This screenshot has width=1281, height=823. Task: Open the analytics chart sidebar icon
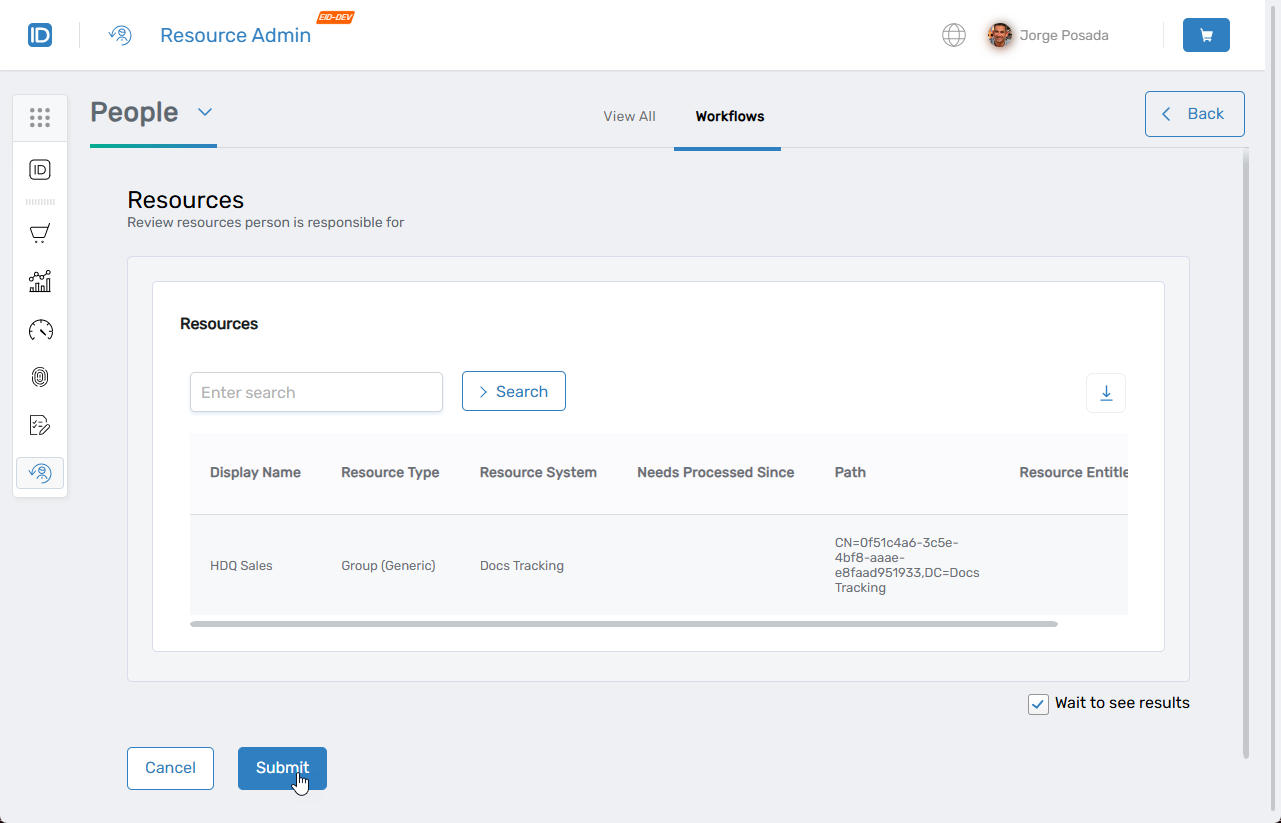(x=40, y=282)
